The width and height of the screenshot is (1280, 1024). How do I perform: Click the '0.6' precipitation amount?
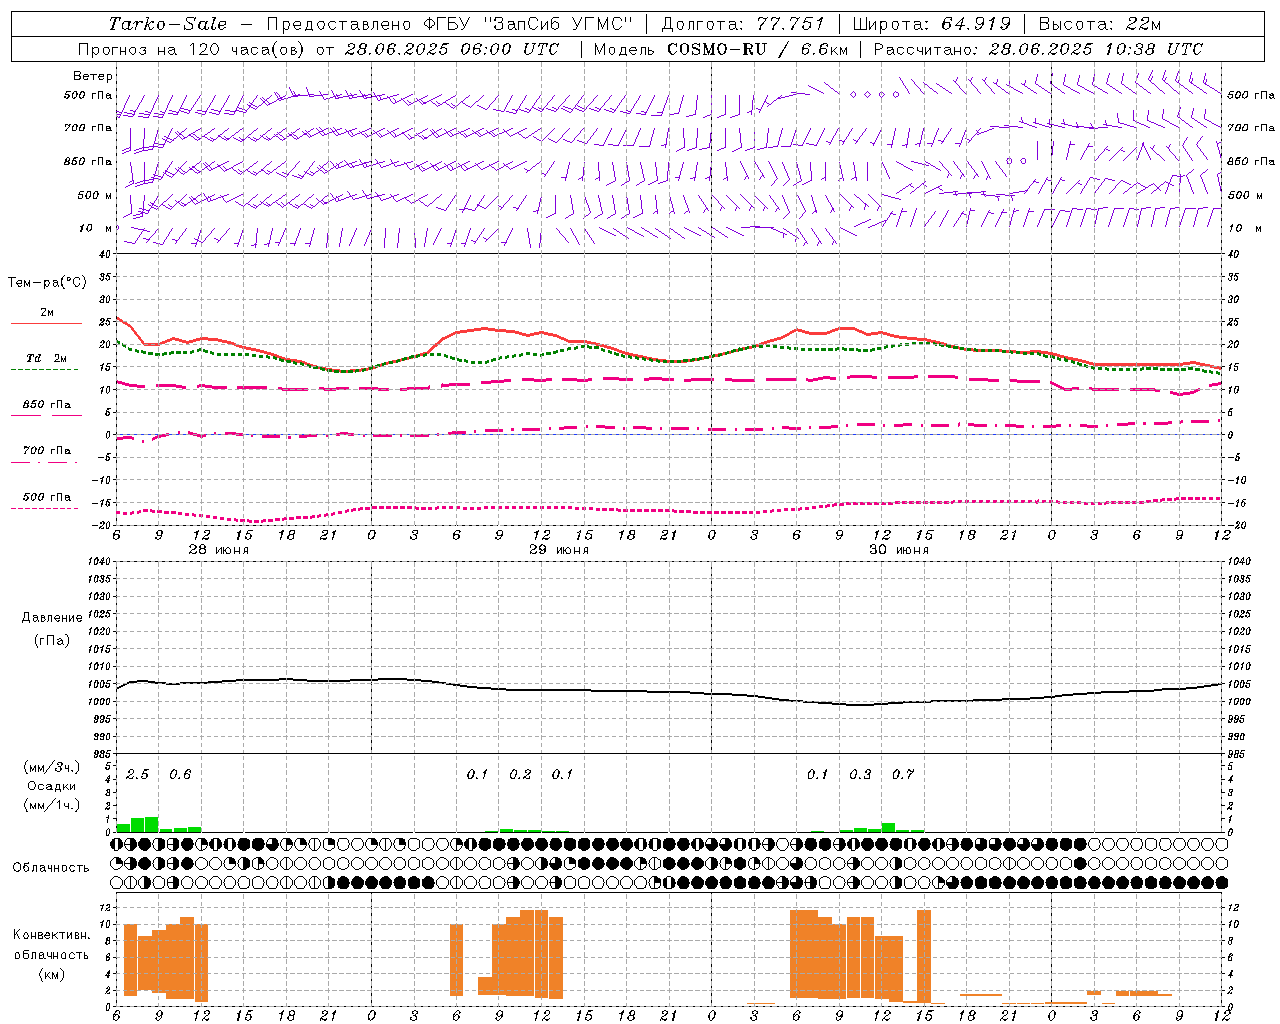(180, 775)
